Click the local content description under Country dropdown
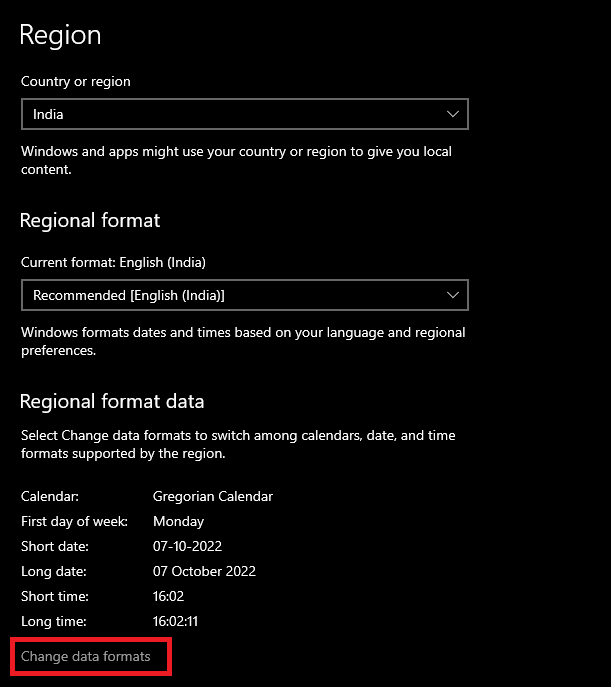The height and width of the screenshot is (687, 611). (236, 160)
